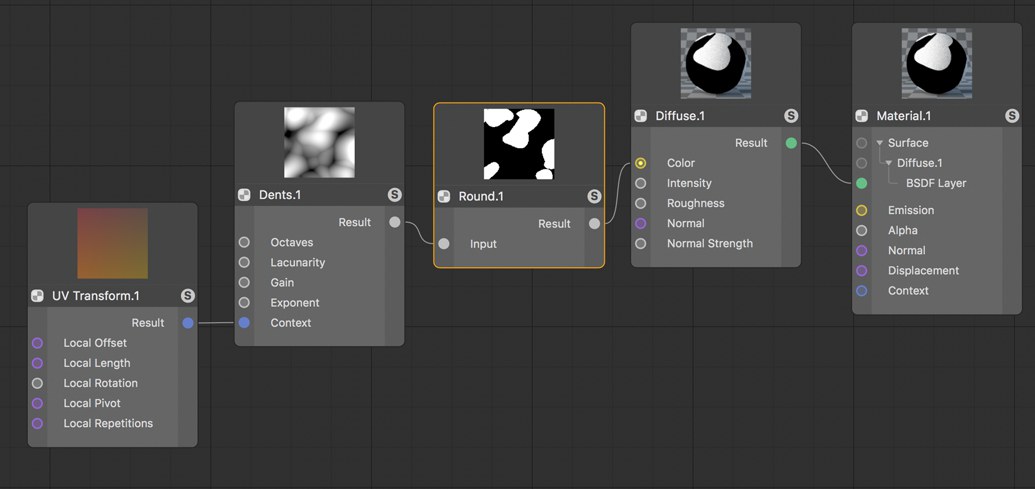Click checkered icon beside Dents.1 title

point(244,195)
